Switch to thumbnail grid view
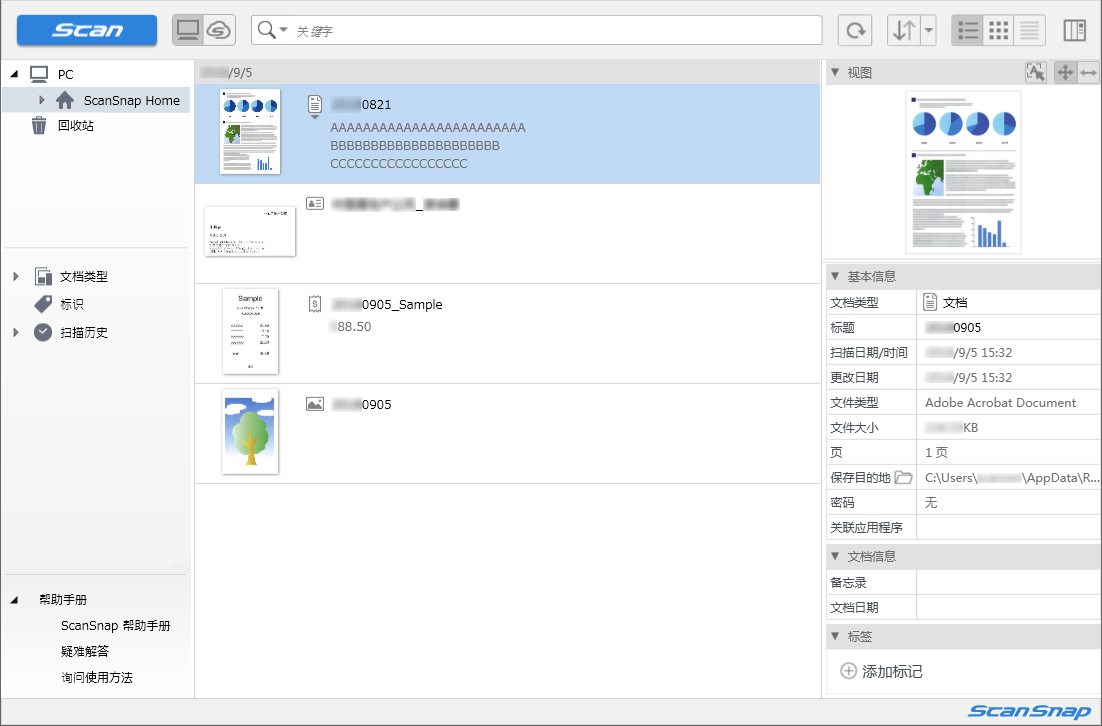 pos(999,30)
